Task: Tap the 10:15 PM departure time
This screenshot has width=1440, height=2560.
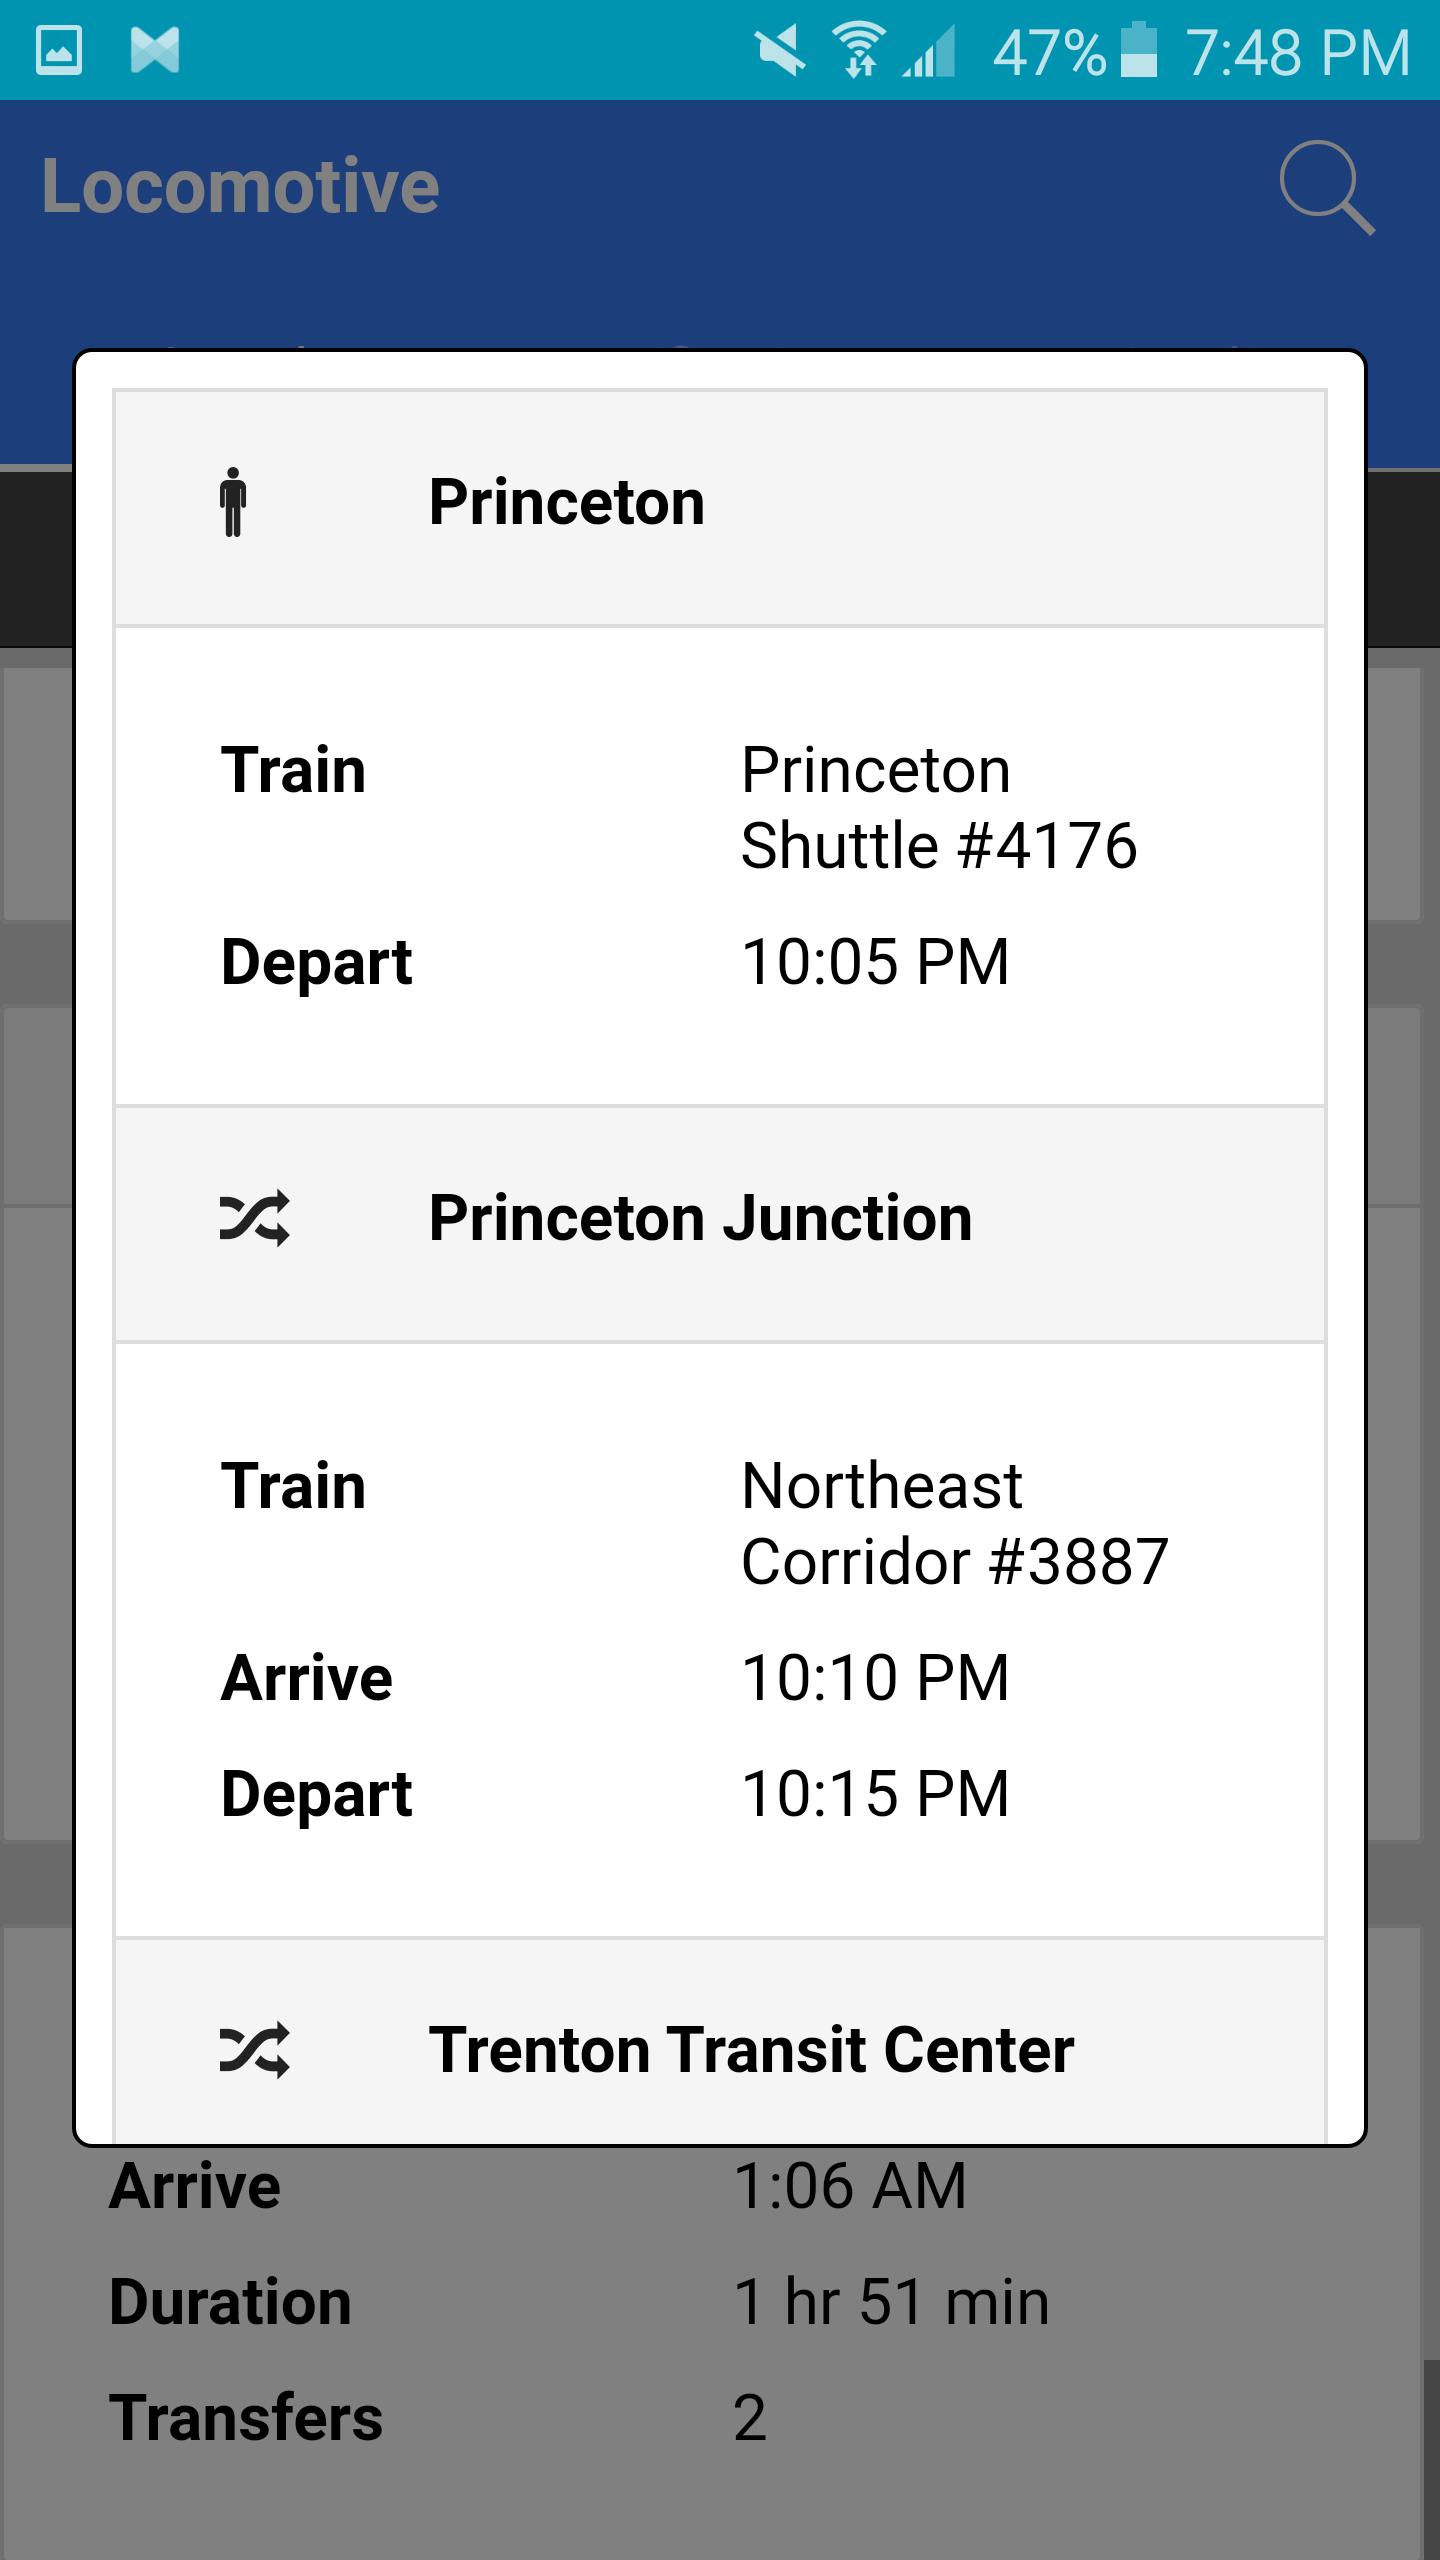Action: [x=875, y=1793]
